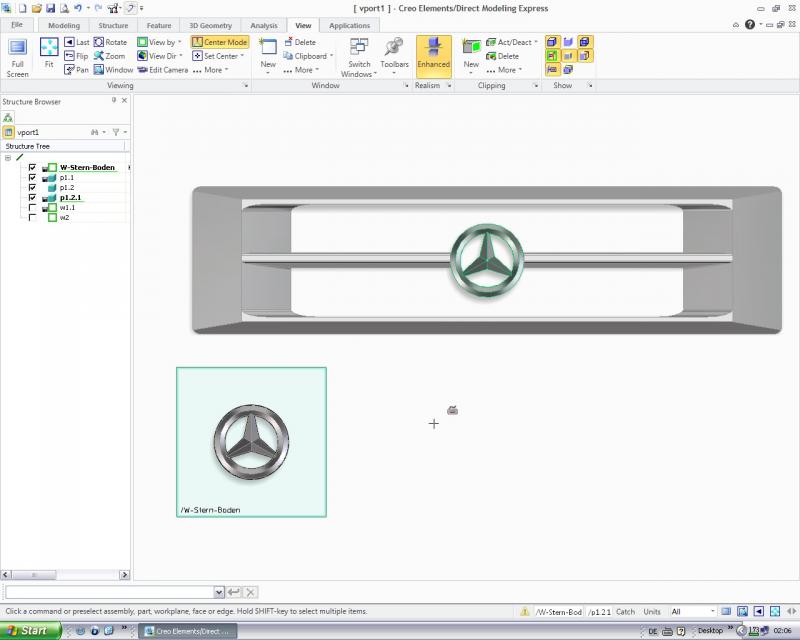Select the Pan tool
Image resolution: width=800 pixels, height=640 pixels.
pos(77,70)
